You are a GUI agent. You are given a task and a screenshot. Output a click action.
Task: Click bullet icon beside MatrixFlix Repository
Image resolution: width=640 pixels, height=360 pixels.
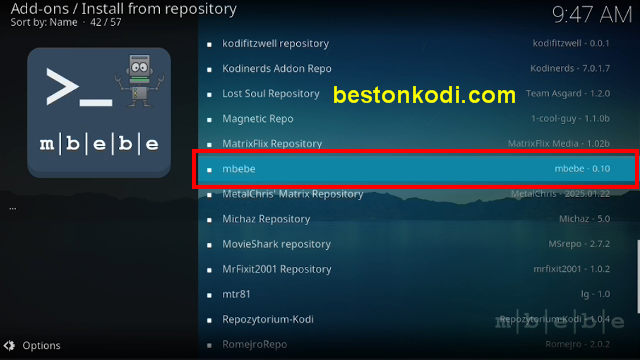click(209, 145)
